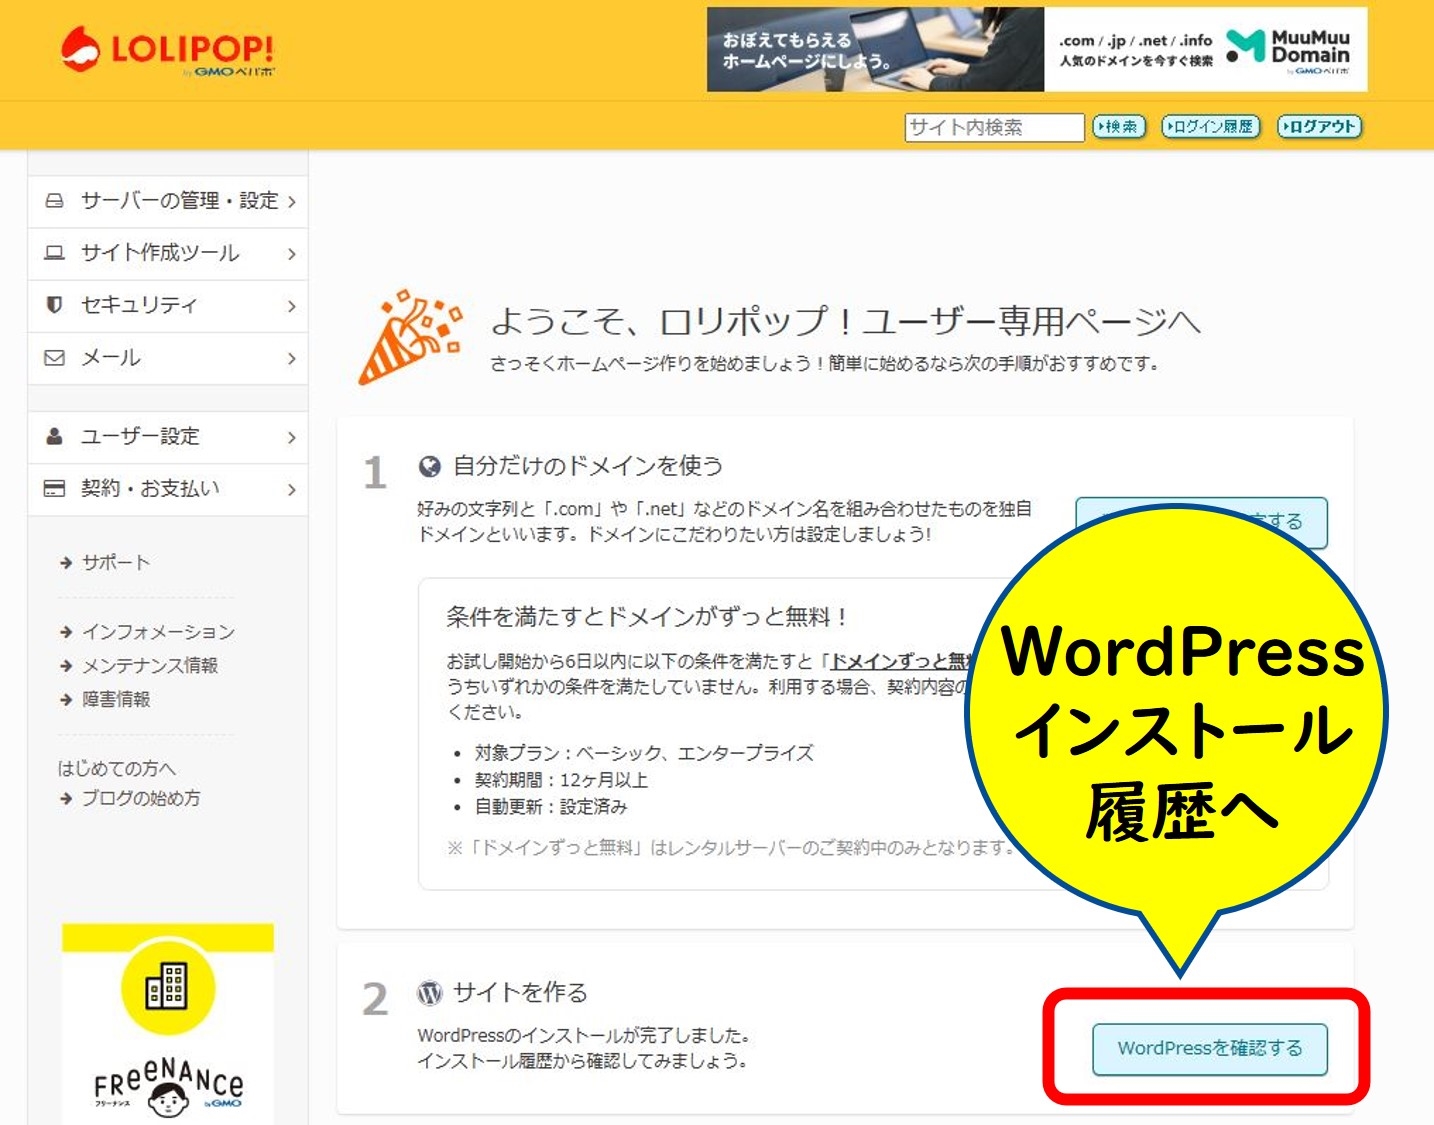Open the サポート link
1434x1125 pixels.
116,562
